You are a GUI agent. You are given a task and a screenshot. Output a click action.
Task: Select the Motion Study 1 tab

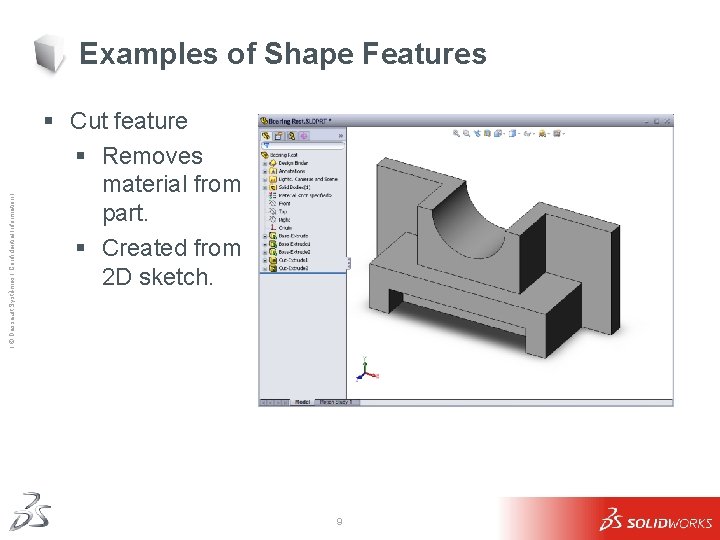pos(337,402)
